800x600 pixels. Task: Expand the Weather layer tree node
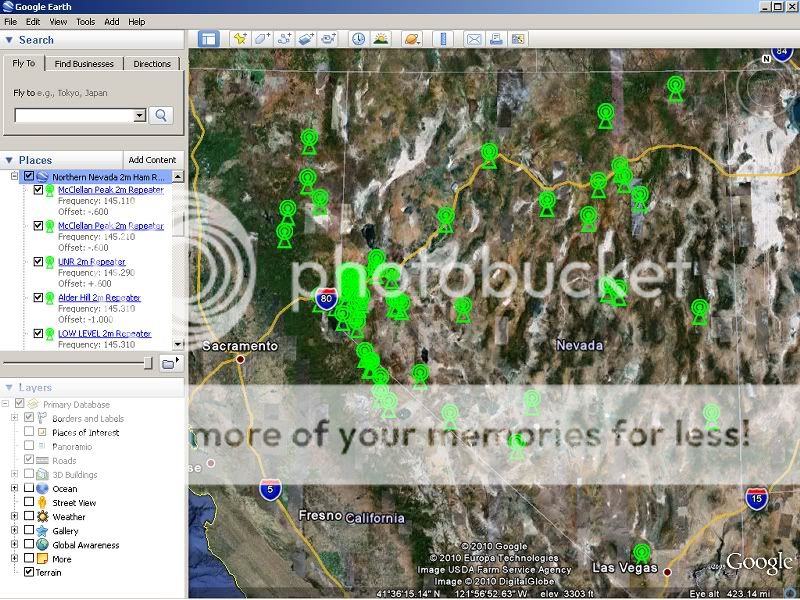click(14, 517)
